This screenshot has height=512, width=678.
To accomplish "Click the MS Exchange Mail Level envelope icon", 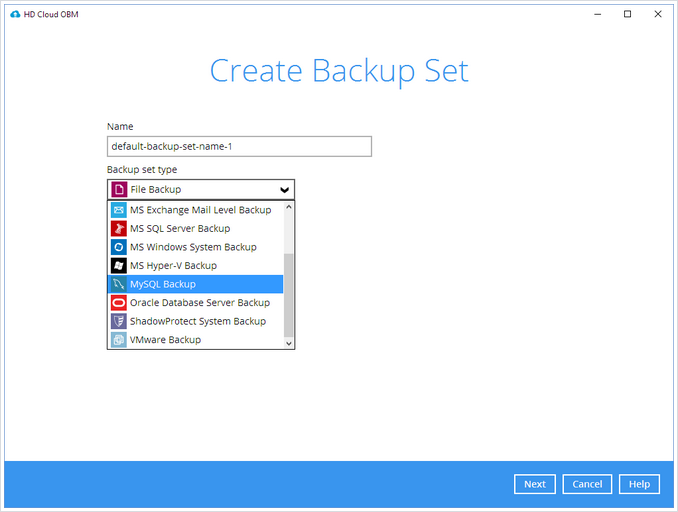I will pyautogui.click(x=118, y=210).
